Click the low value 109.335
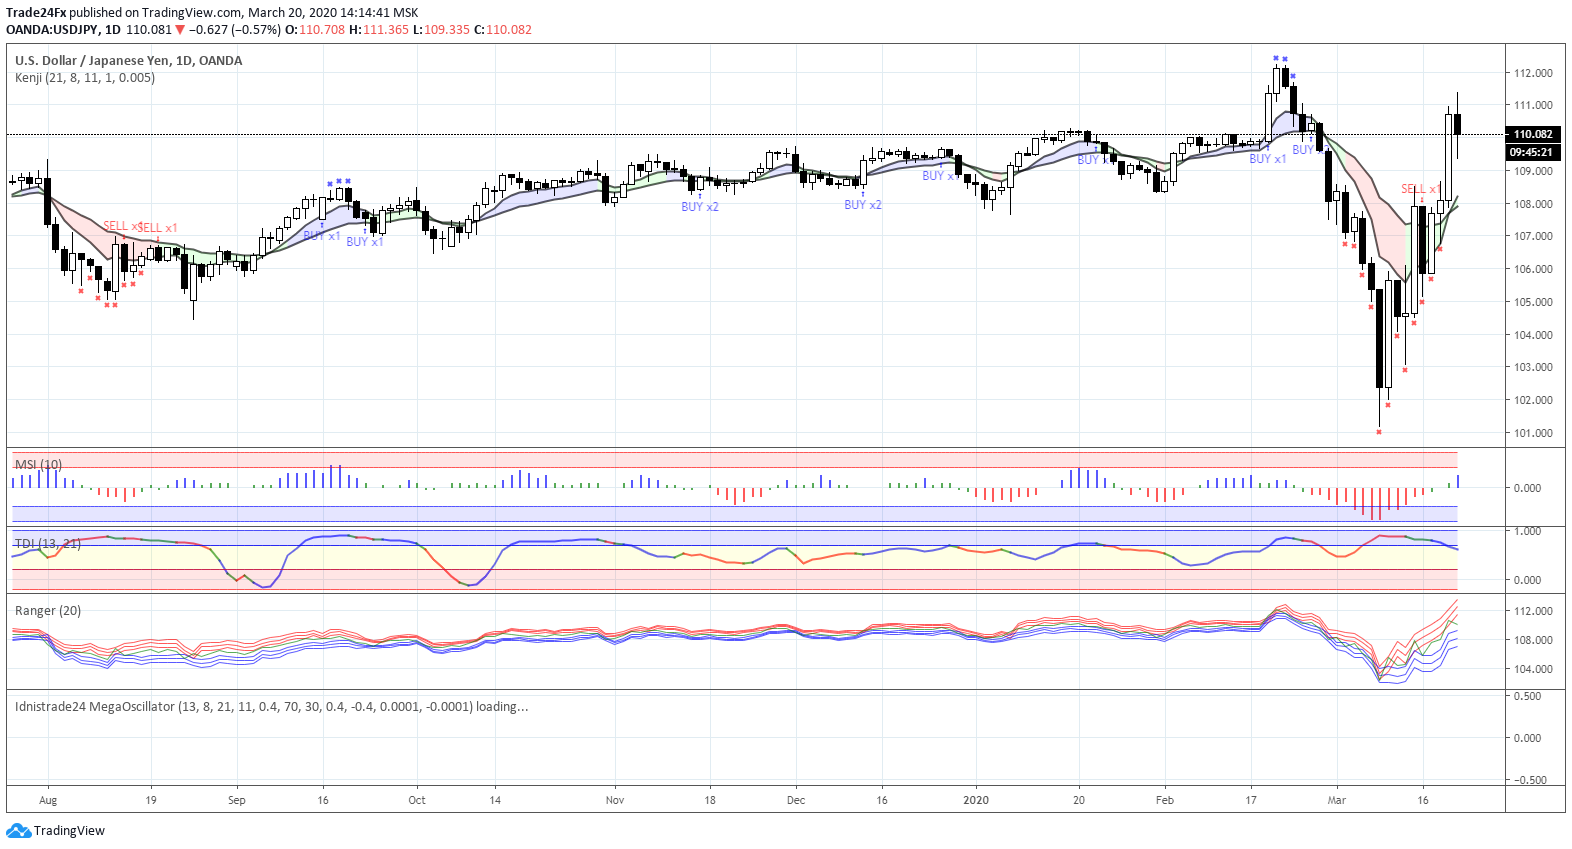This screenshot has height=849, width=1572. (x=447, y=30)
